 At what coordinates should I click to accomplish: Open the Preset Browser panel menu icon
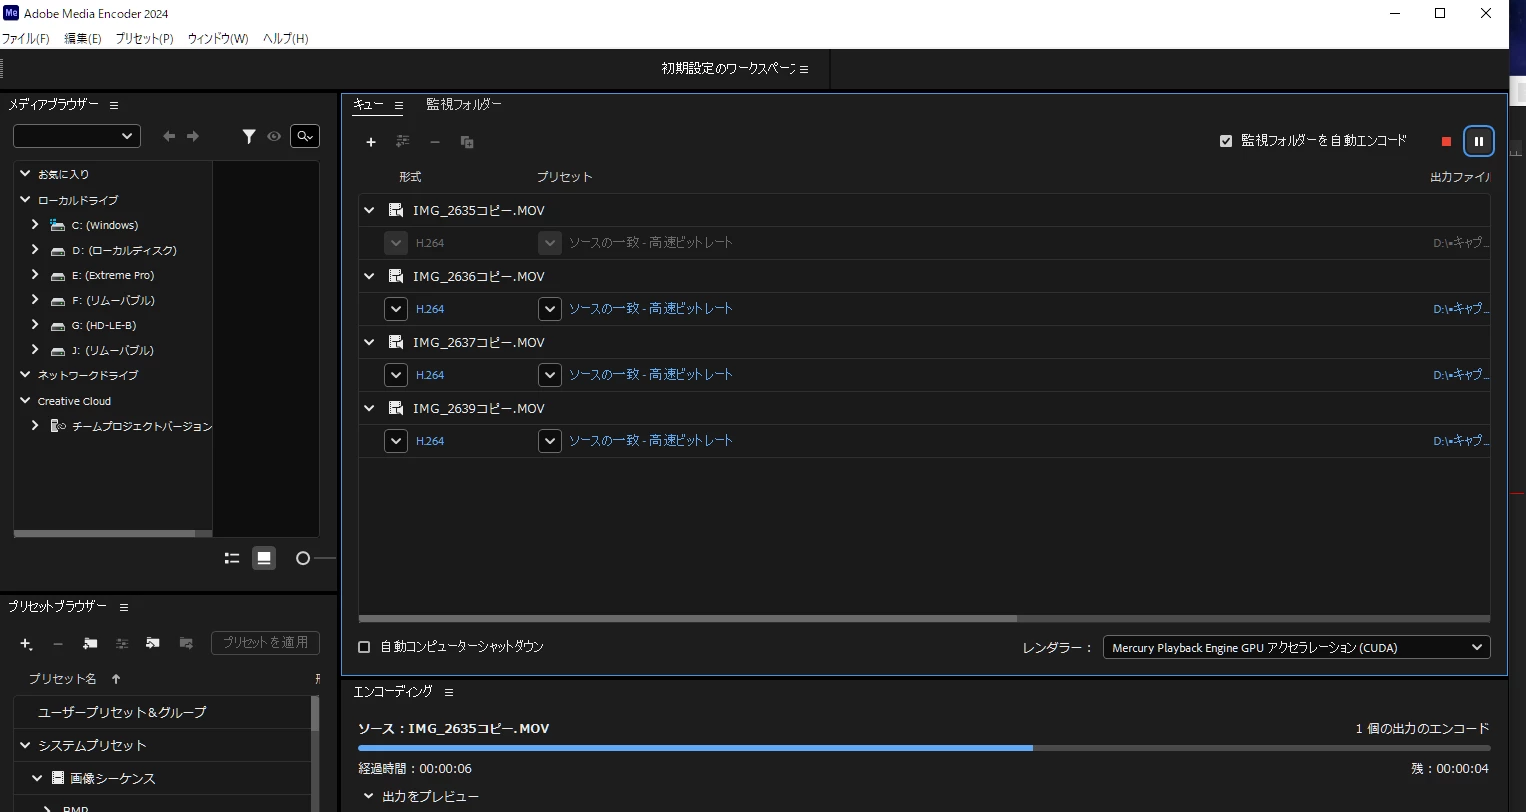point(124,607)
